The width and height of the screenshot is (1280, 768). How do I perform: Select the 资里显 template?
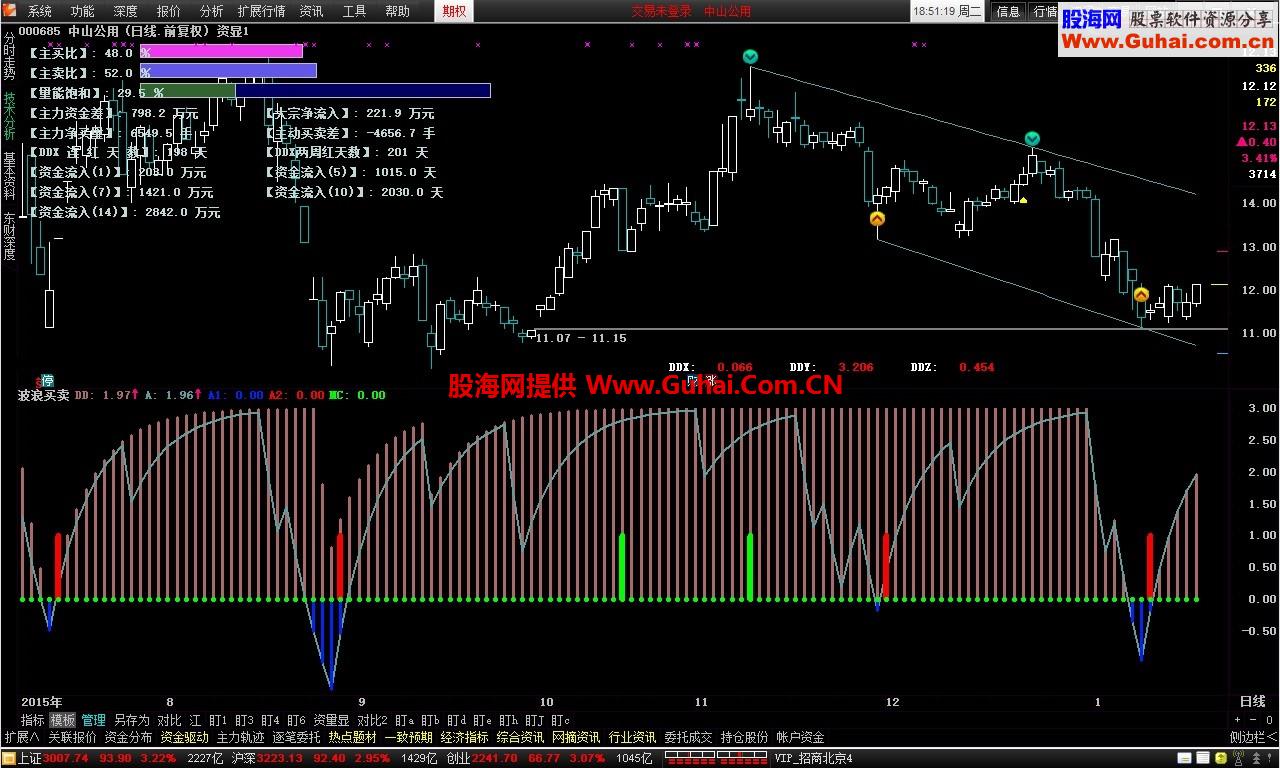pos(331,720)
